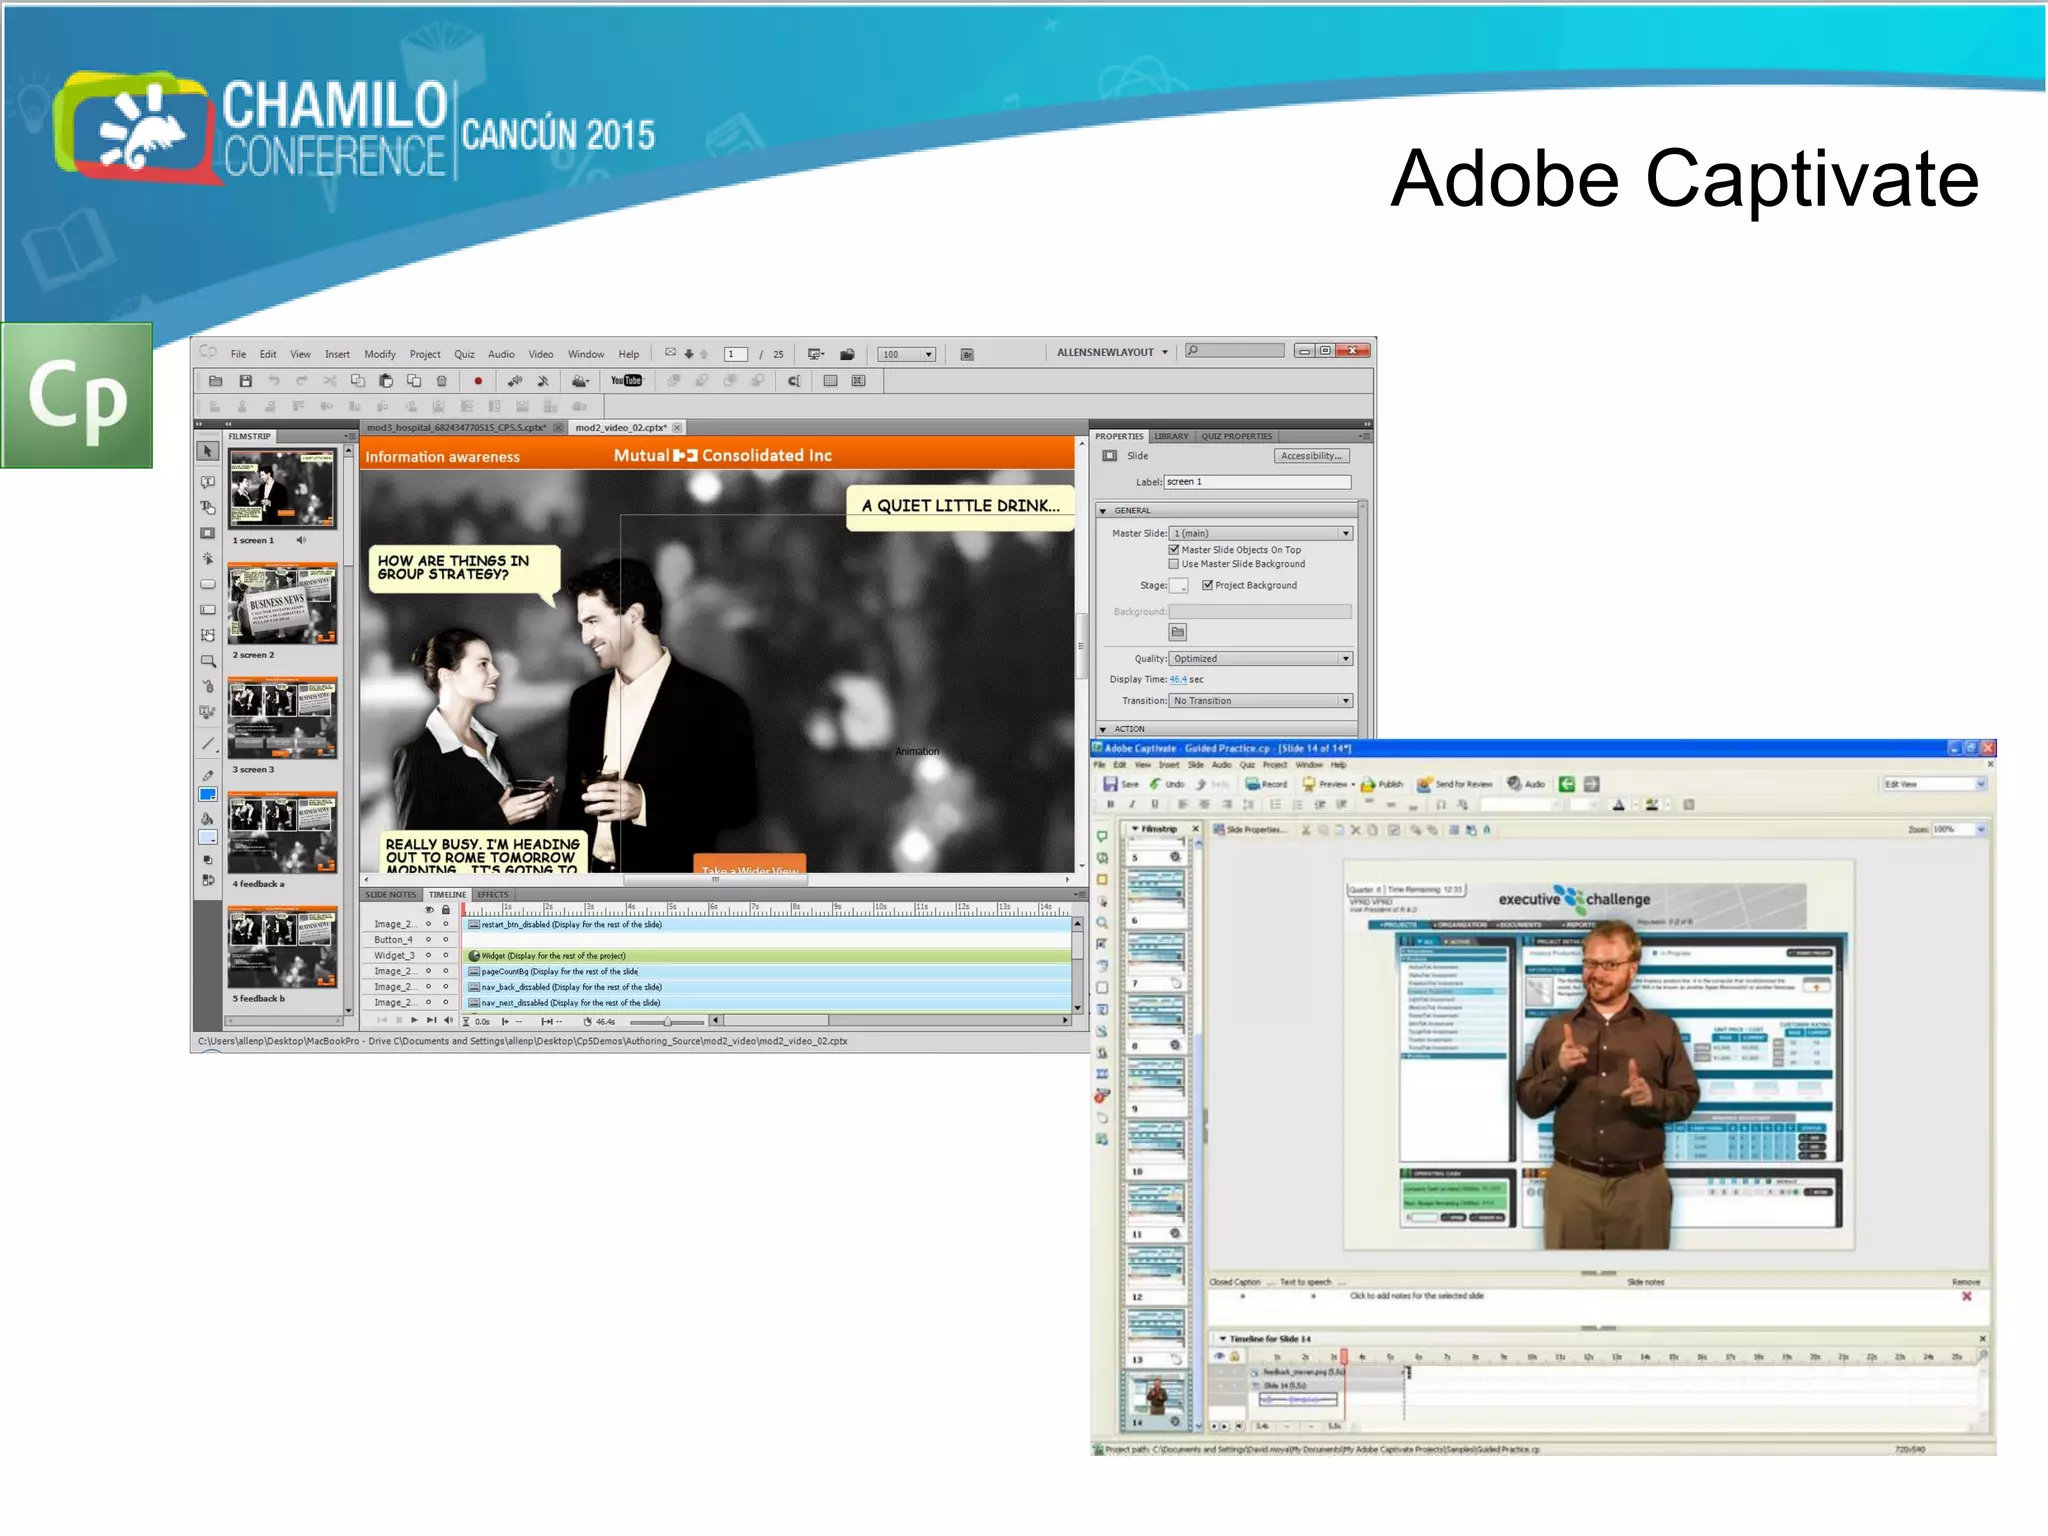This screenshot has width=2048, height=1536.
Task: Click Bold in the Guided Practice format bar
Action: point(1110,804)
